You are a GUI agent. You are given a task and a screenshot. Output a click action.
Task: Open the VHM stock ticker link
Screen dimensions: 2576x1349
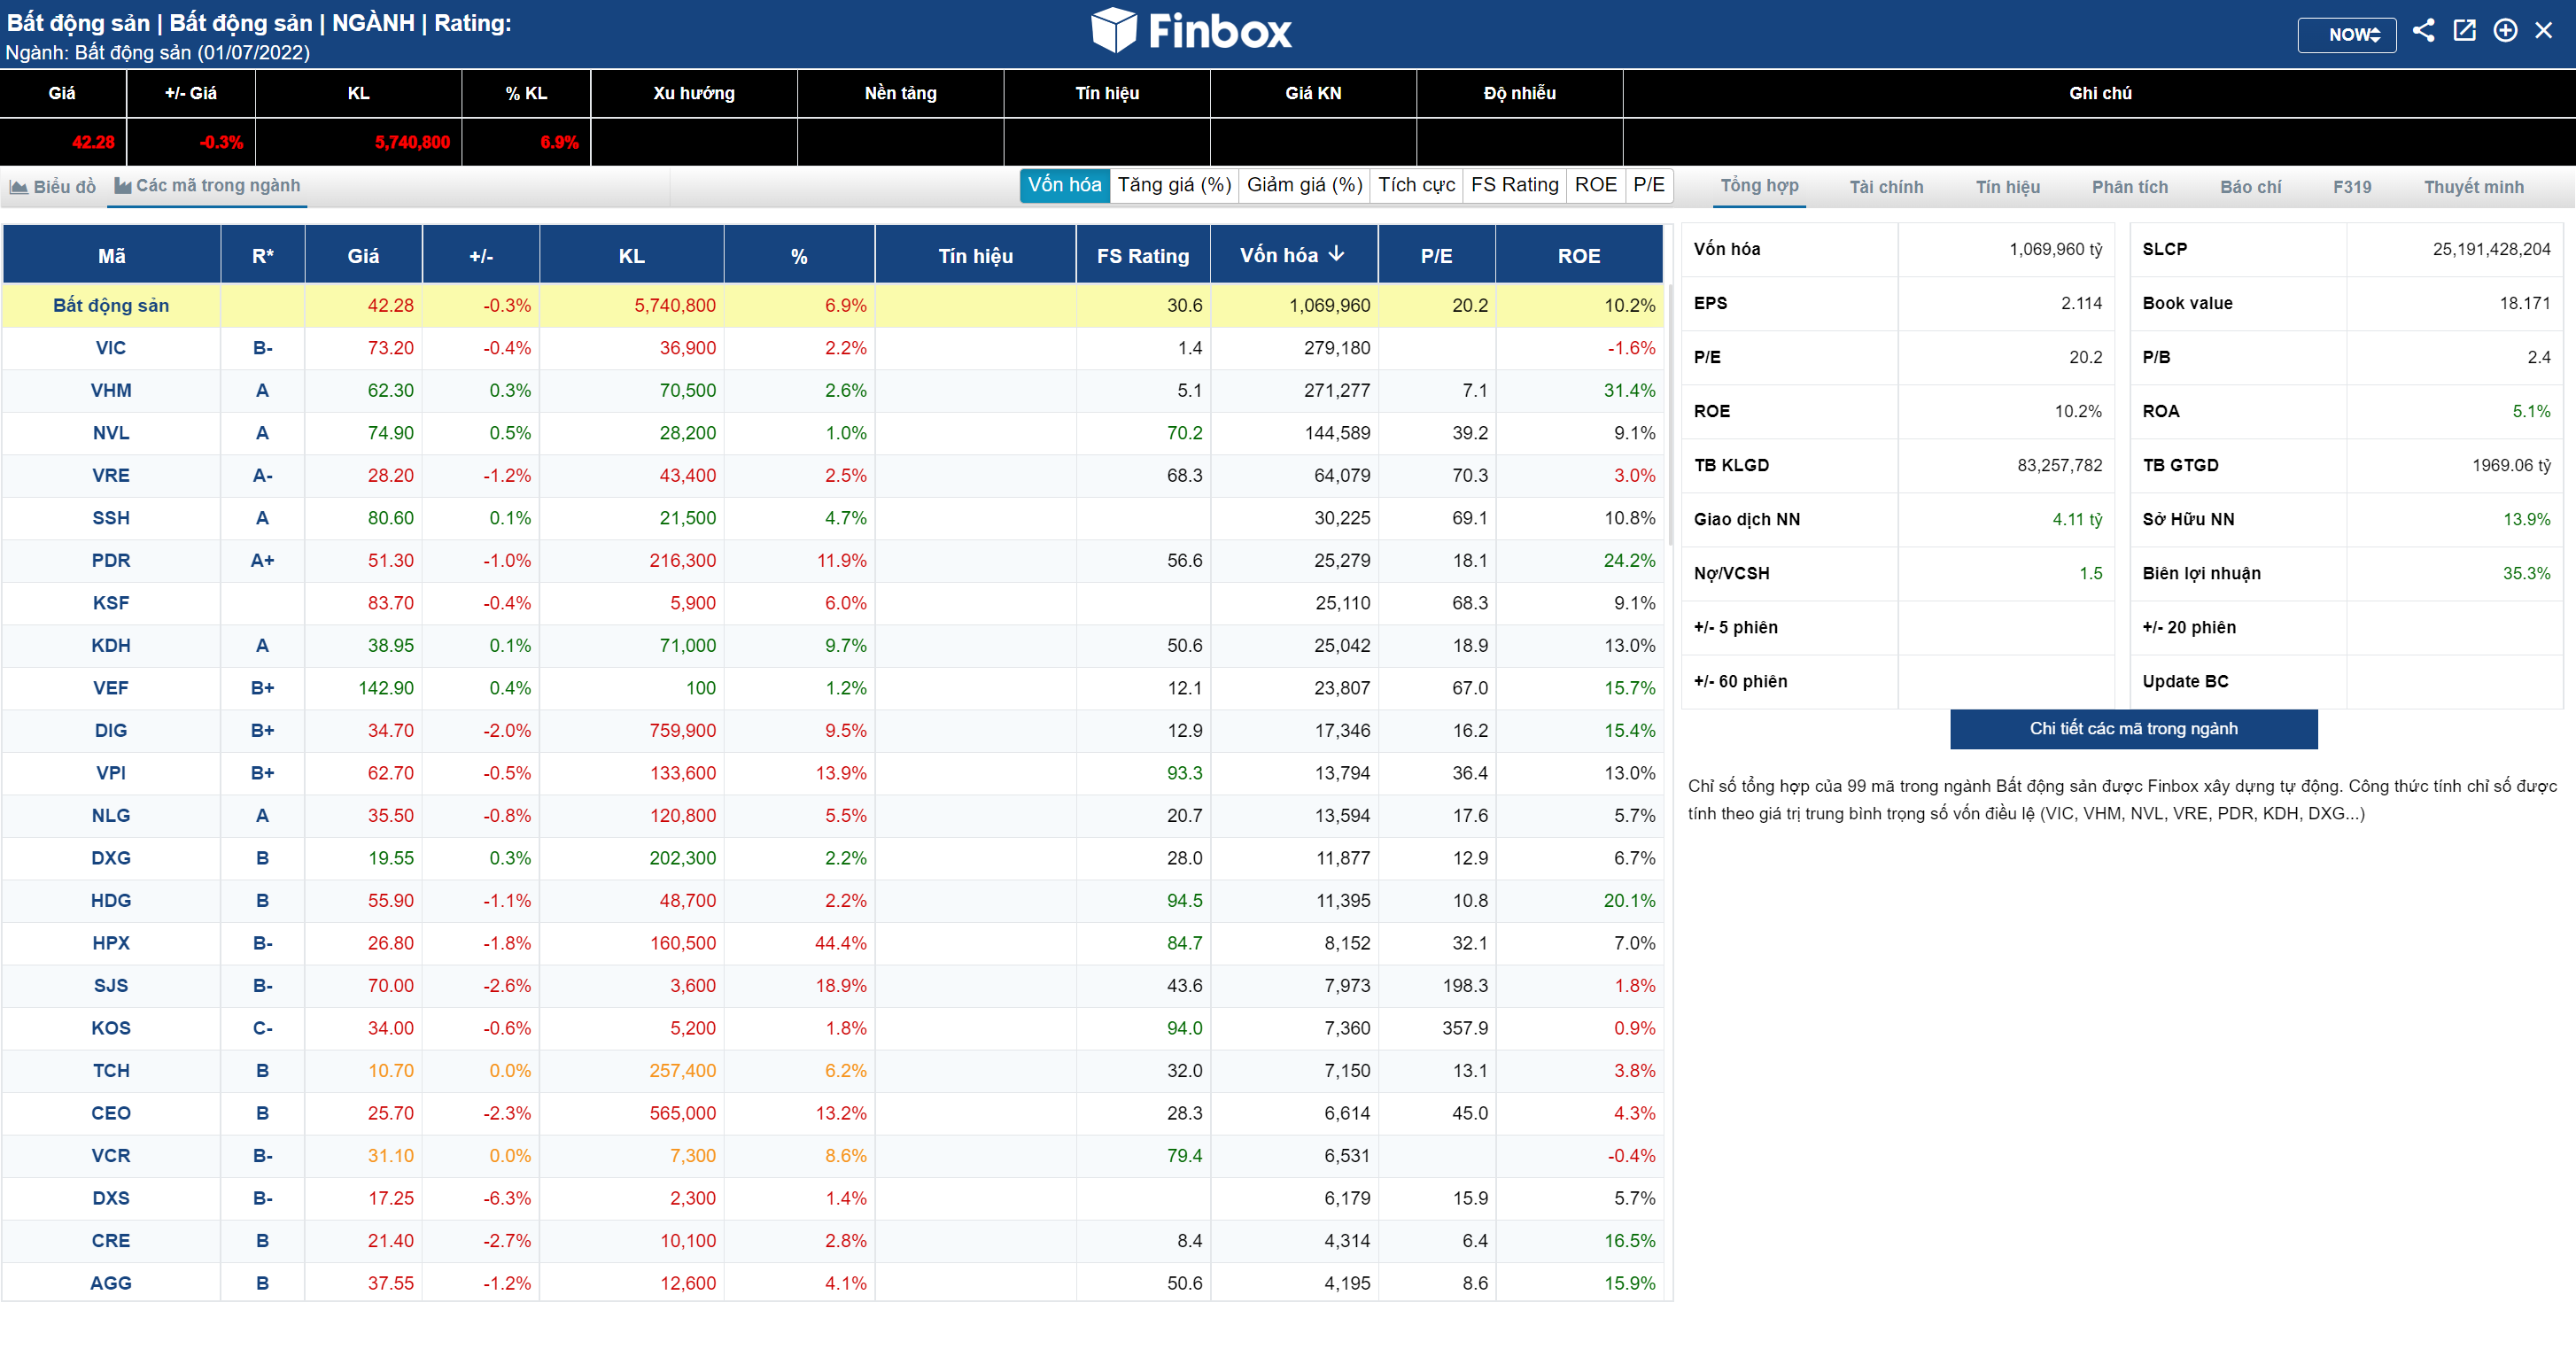(111, 391)
